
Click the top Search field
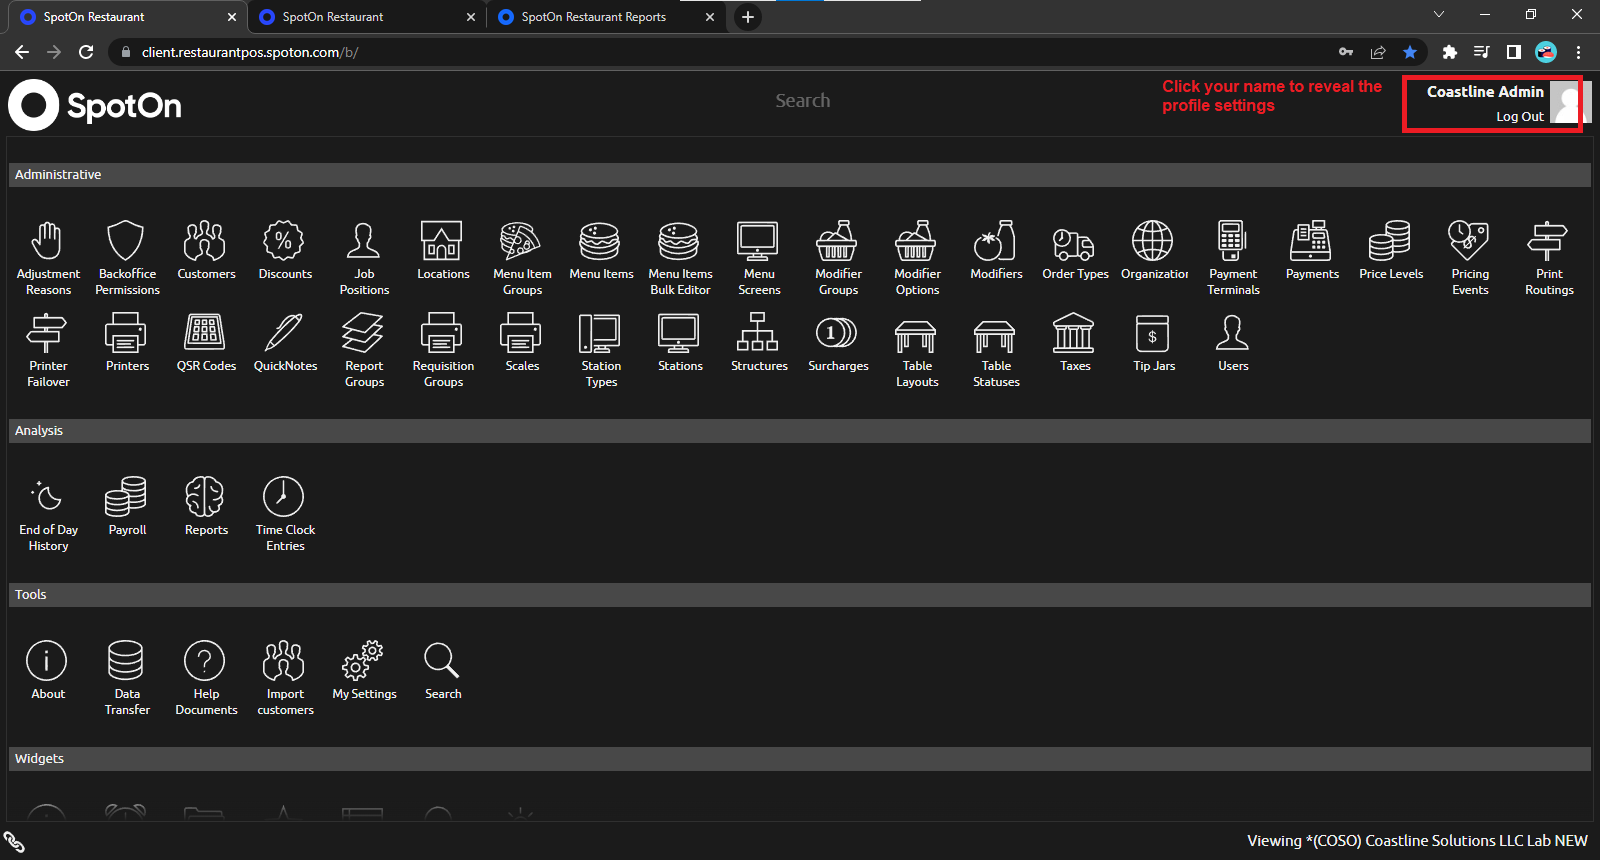coord(803,101)
